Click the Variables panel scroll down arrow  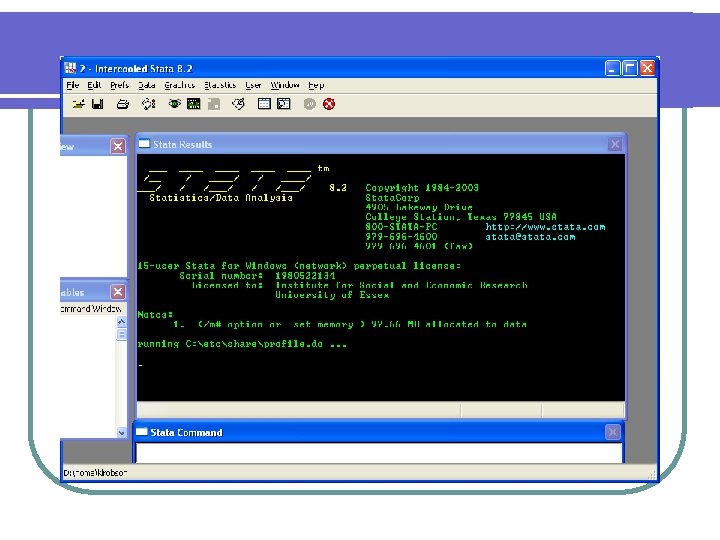pyautogui.click(x=121, y=432)
